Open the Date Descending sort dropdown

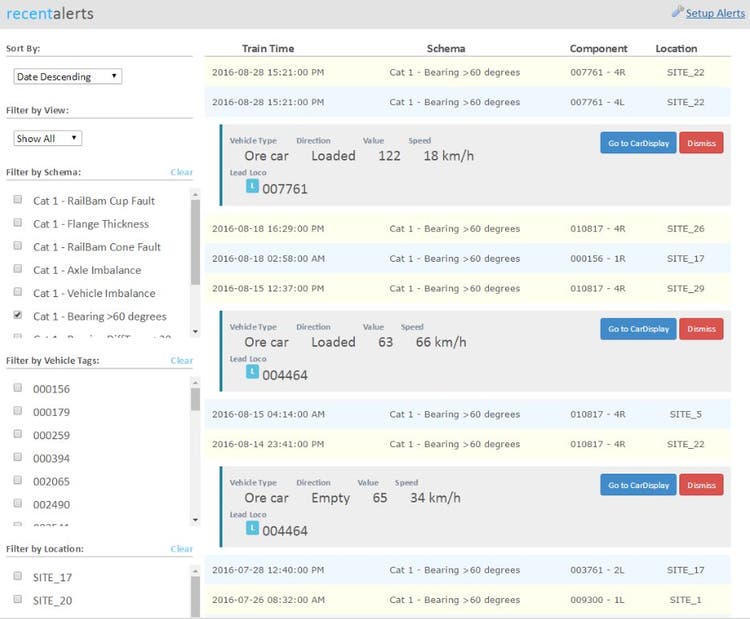click(x=67, y=77)
